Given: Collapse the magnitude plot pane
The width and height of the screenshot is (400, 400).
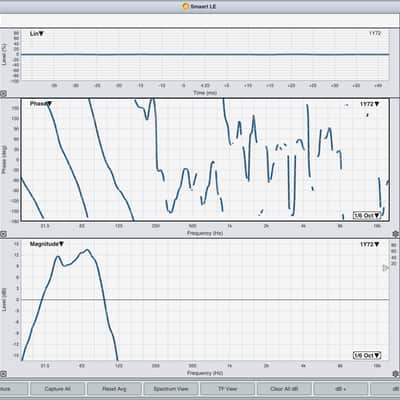Looking at the screenshot, I should [3, 374].
